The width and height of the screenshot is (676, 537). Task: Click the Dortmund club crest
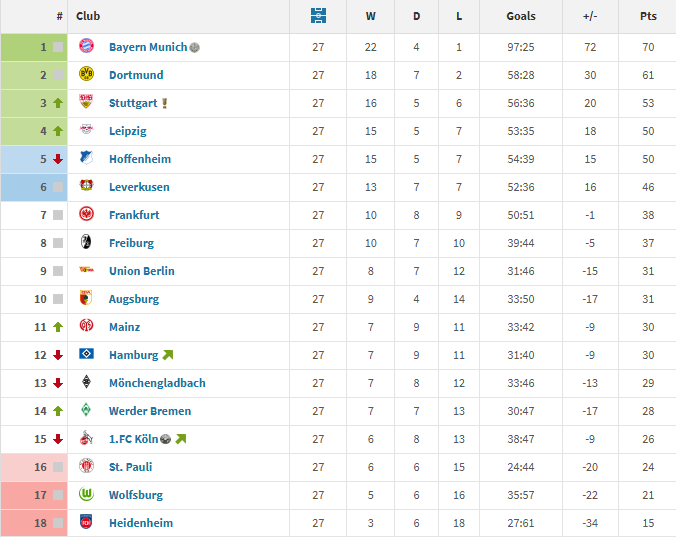coord(86,75)
